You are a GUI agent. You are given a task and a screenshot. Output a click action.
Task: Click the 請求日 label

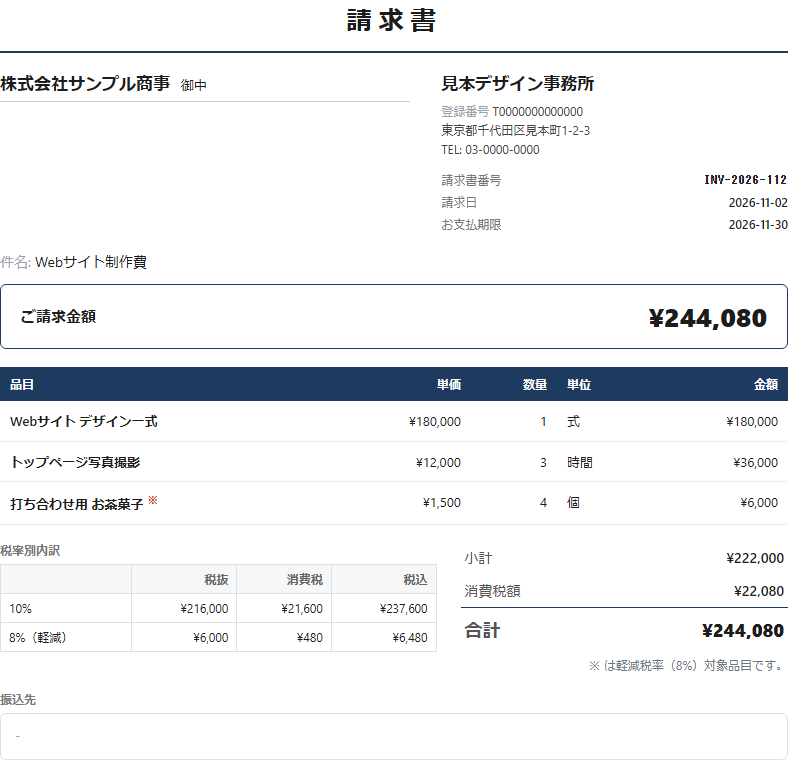(459, 202)
